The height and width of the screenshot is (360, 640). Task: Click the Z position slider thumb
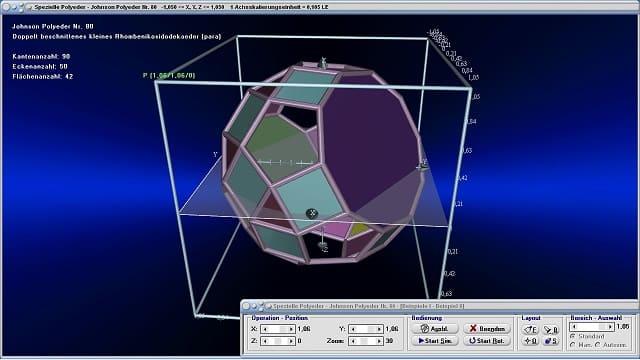(278, 341)
